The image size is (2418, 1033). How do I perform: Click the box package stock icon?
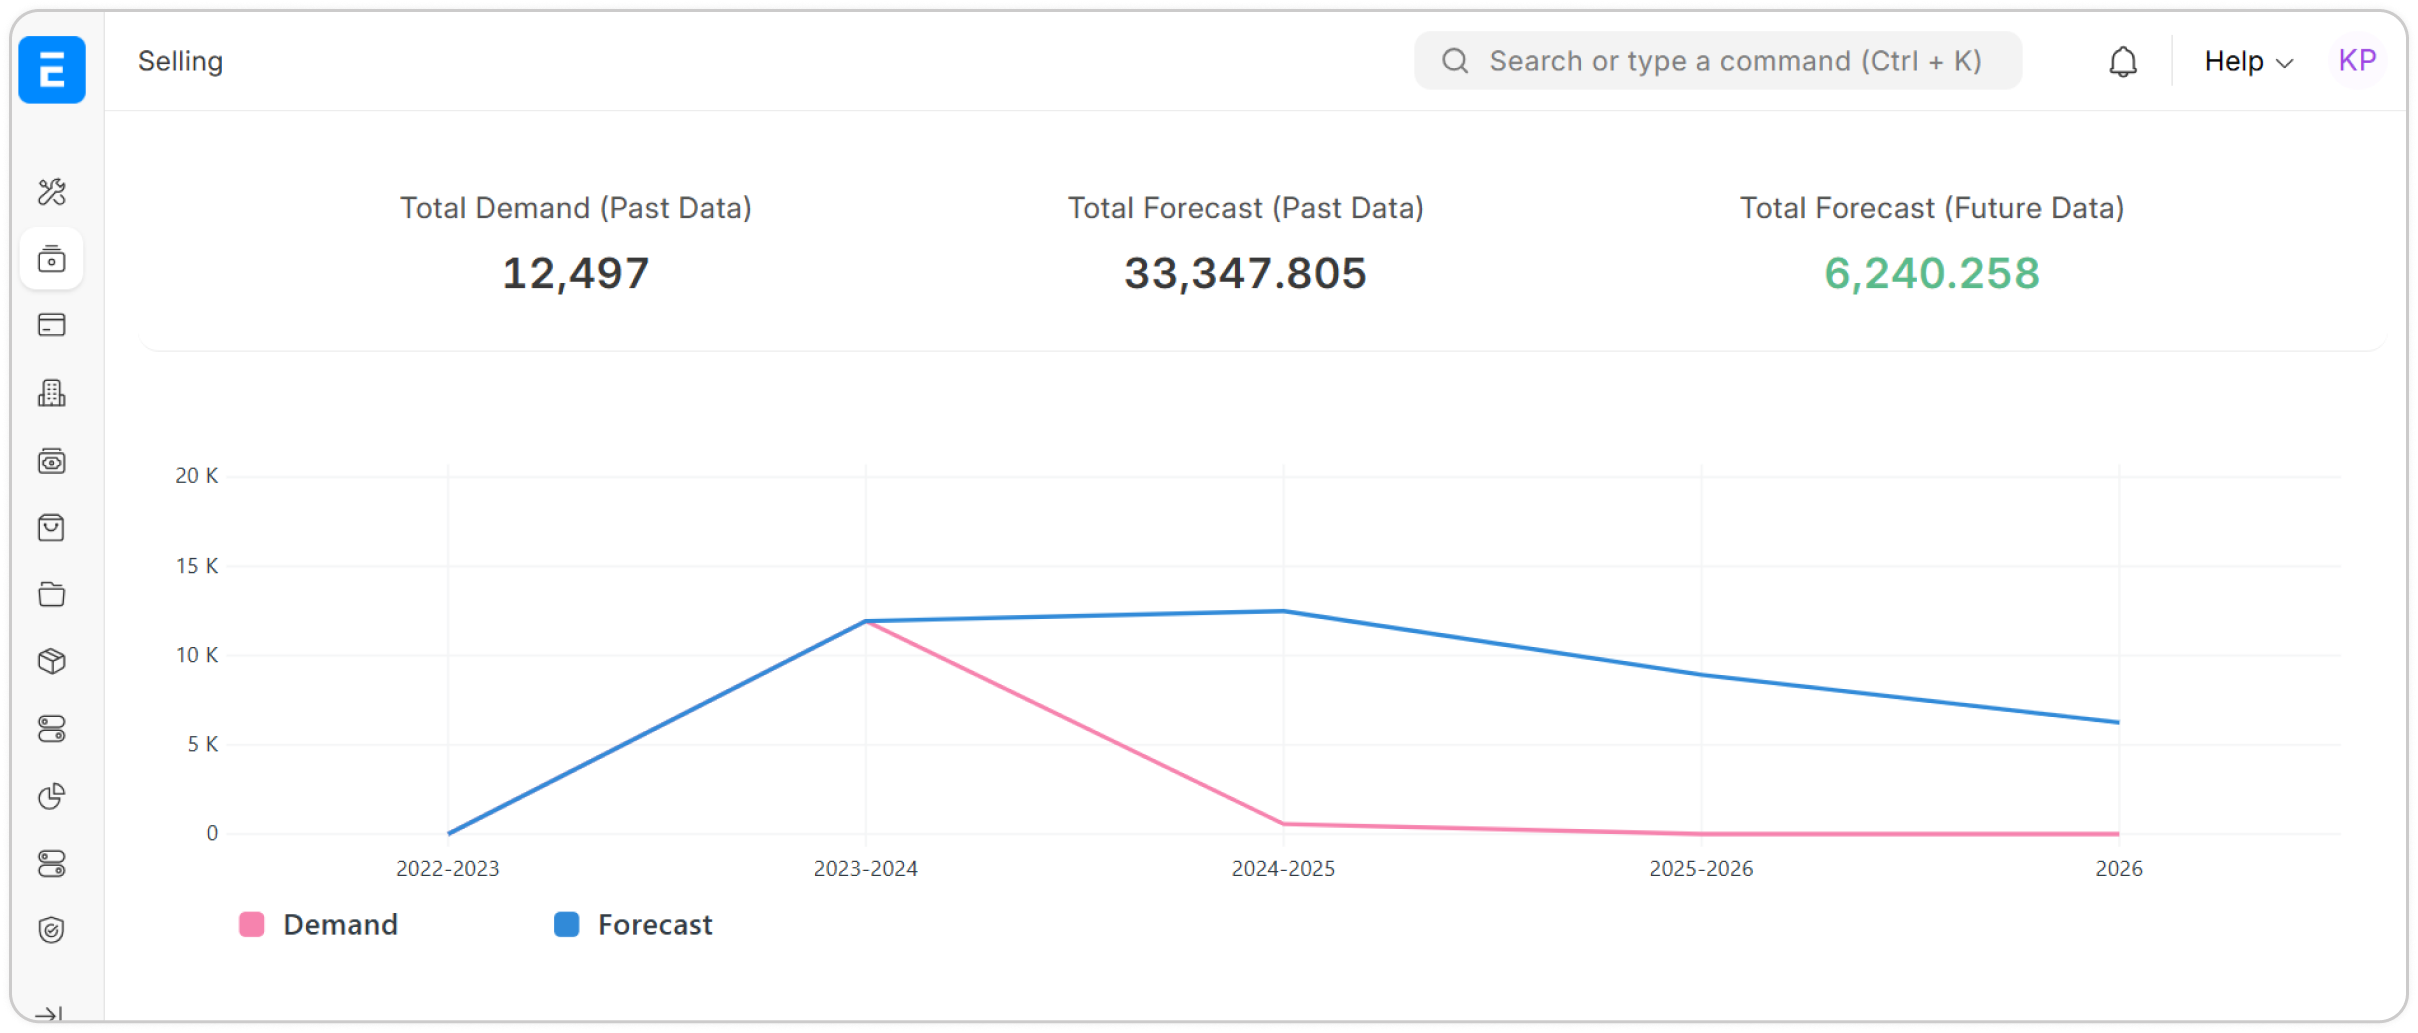pos(52,662)
